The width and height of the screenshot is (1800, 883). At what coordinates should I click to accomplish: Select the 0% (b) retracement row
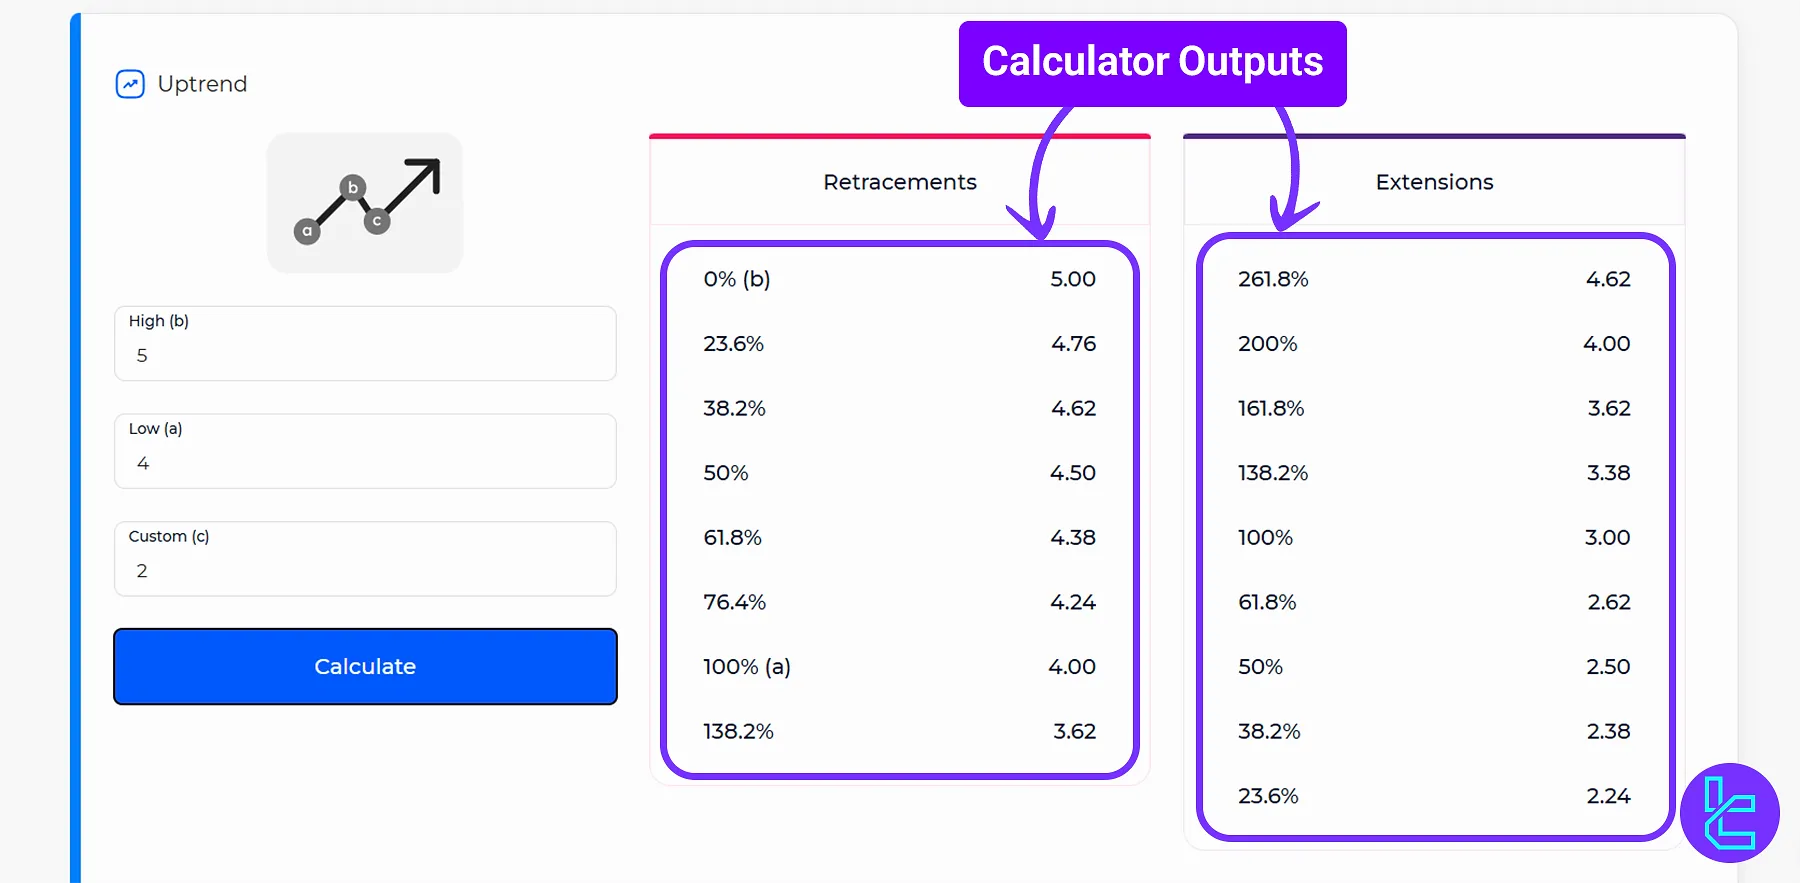click(899, 279)
